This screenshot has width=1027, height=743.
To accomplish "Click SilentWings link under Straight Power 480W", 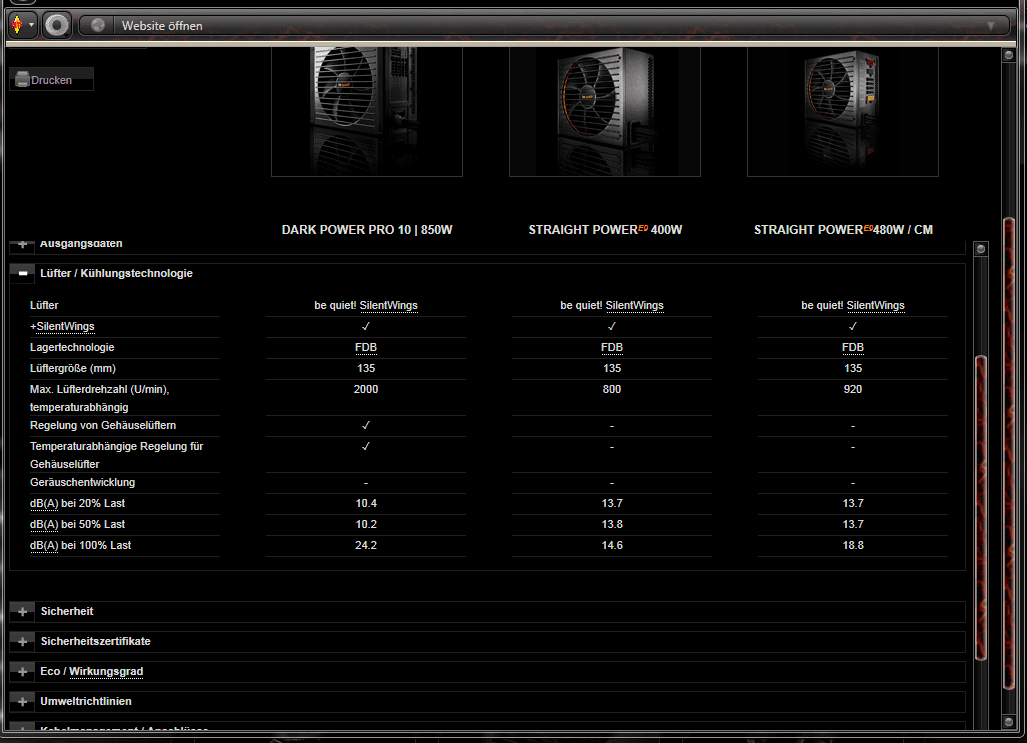I will [x=876, y=305].
